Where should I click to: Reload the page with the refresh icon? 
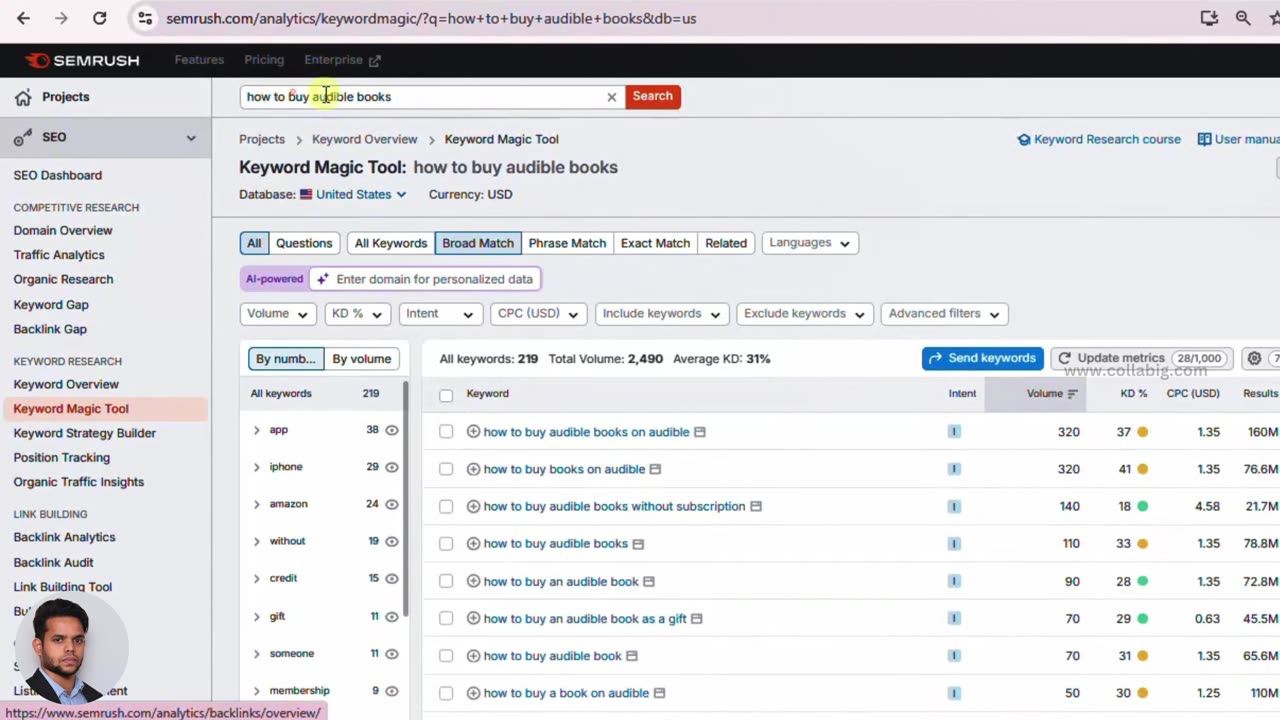point(99,18)
